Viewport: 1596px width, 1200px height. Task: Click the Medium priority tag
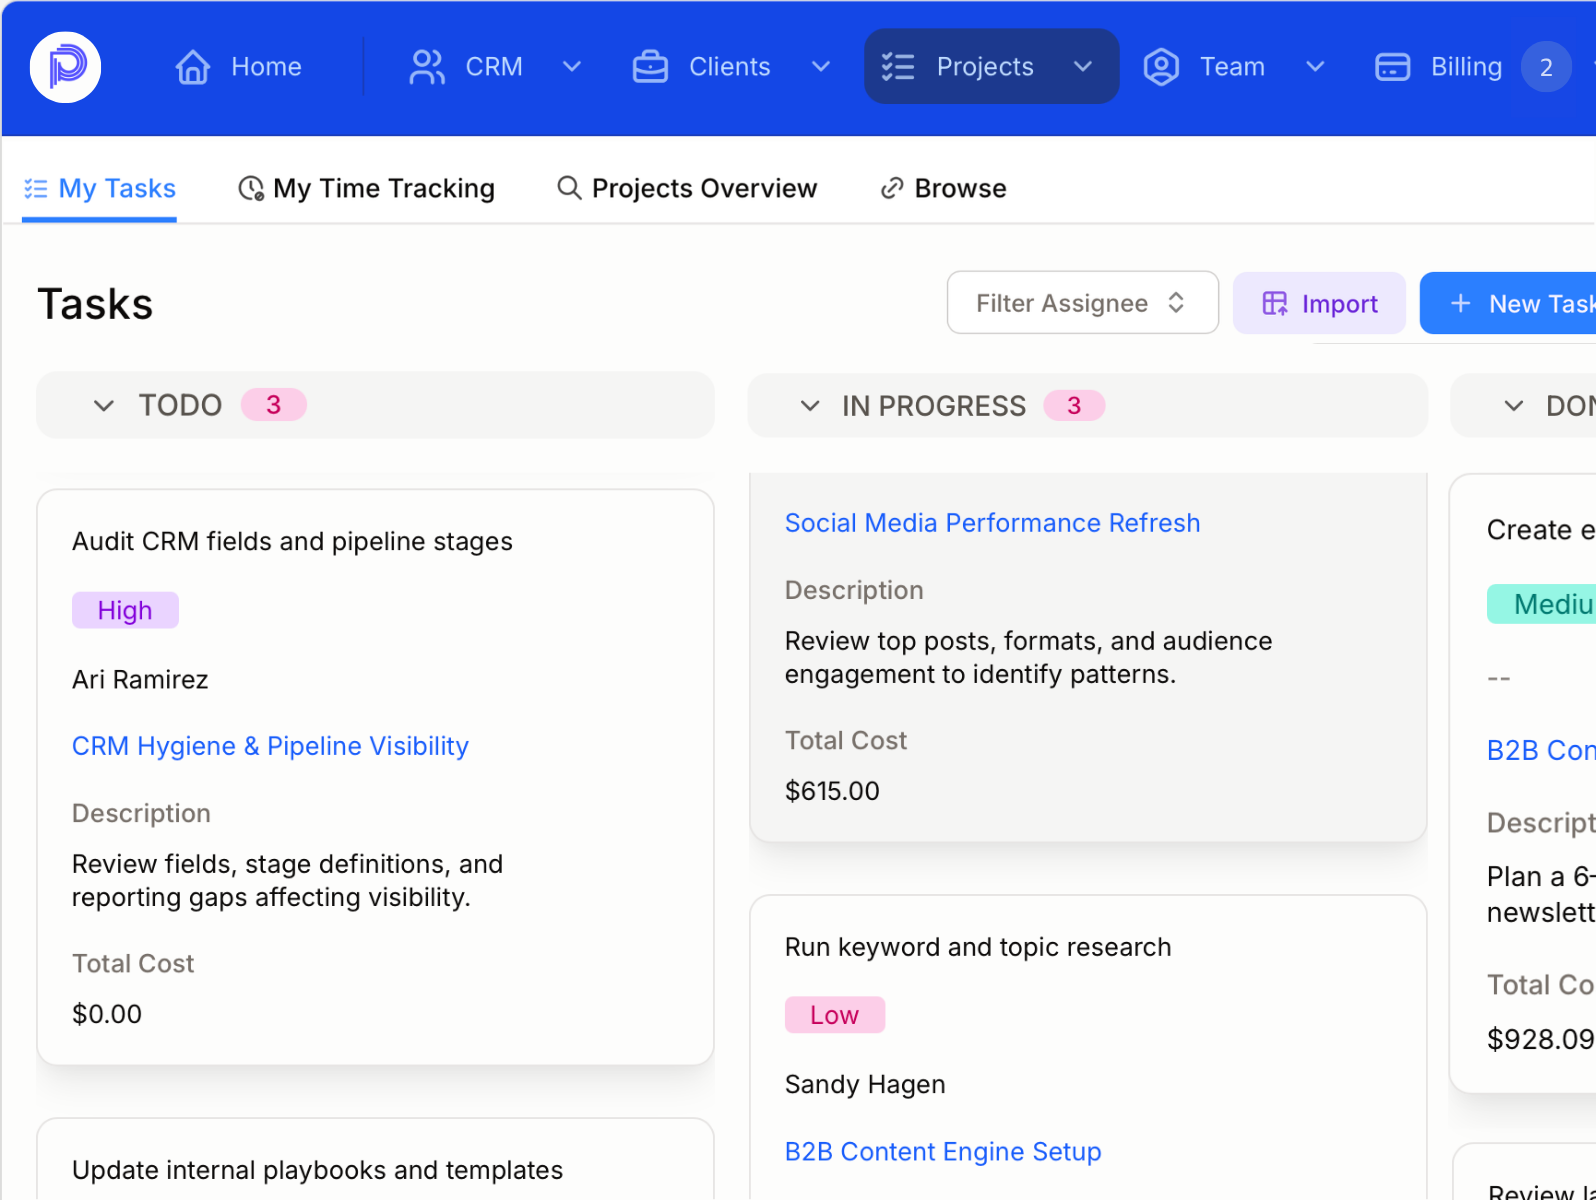click(1541, 604)
